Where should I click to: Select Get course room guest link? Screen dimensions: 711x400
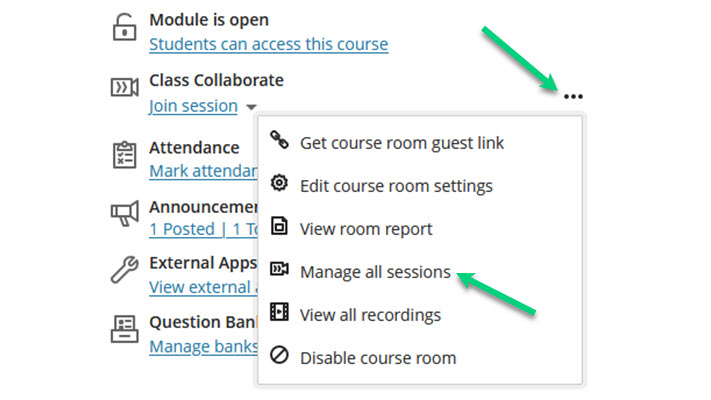tap(402, 143)
